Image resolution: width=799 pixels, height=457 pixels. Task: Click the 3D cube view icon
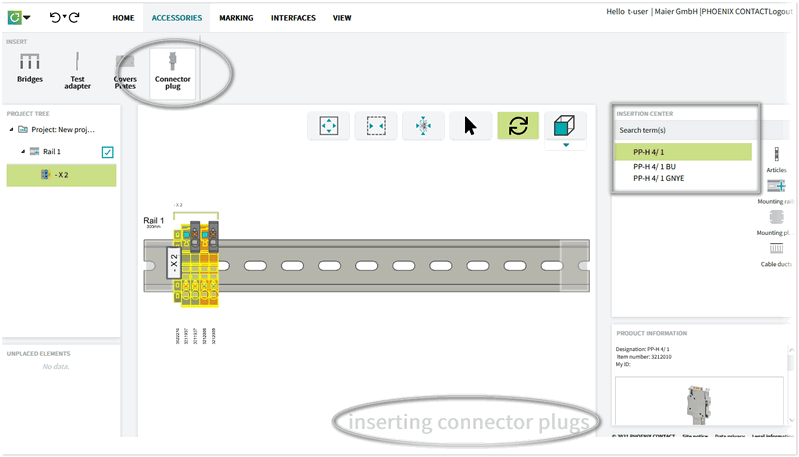point(566,126)
